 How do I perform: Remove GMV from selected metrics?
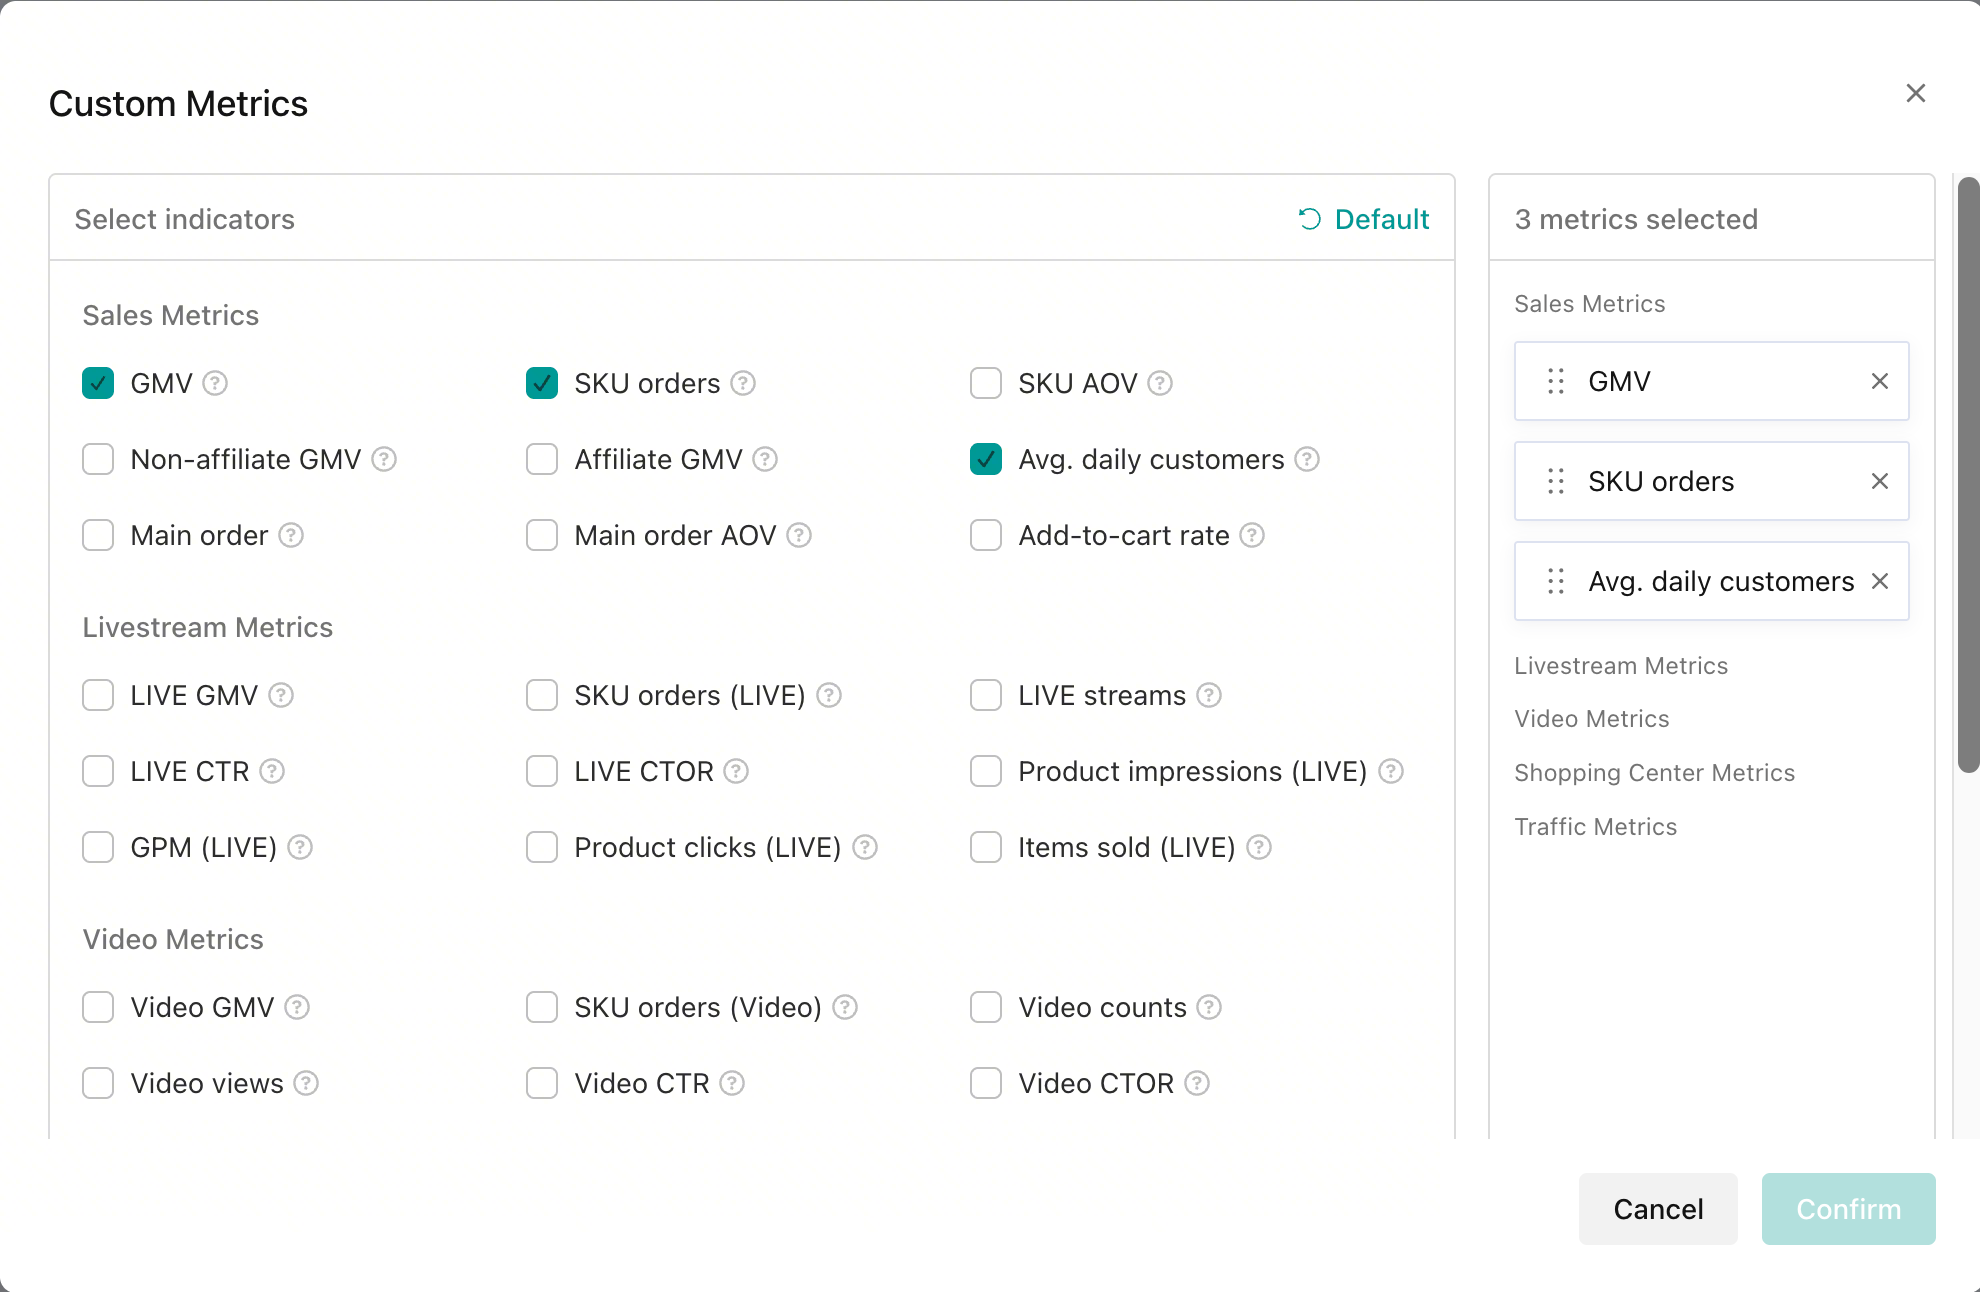(1880, 381)
